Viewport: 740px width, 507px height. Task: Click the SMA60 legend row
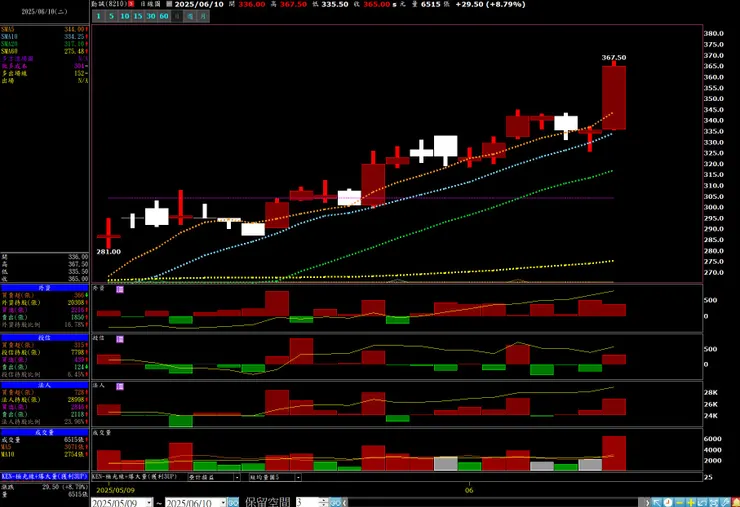[x=44, y=51]
